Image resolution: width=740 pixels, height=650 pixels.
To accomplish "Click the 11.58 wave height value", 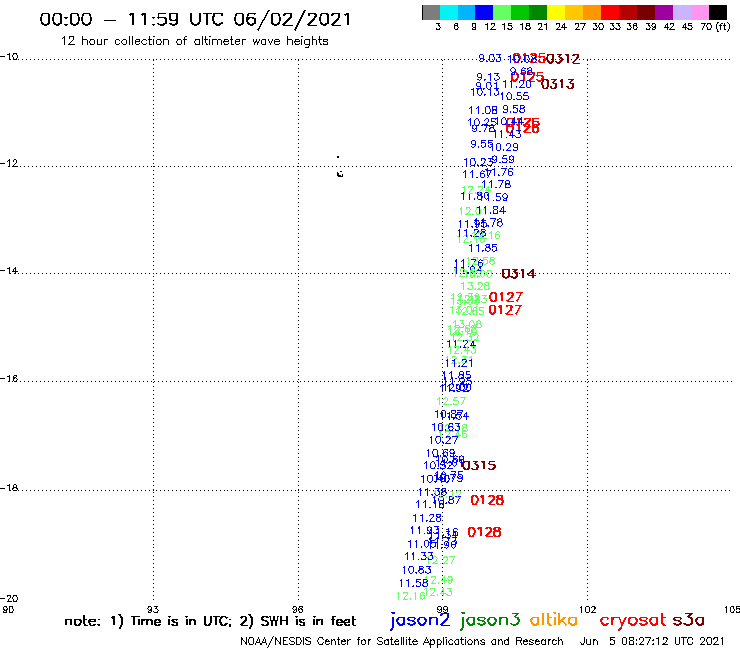I will (414, 583).
